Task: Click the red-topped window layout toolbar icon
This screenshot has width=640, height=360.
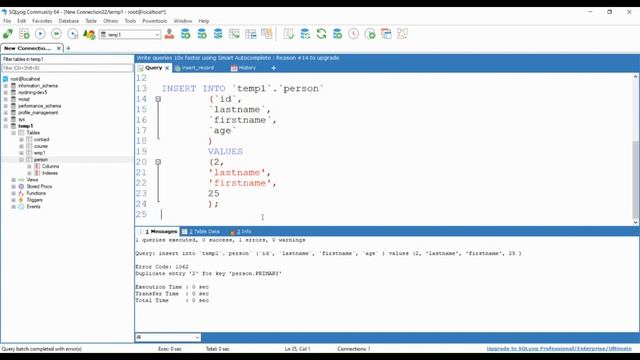Action: 386,34
